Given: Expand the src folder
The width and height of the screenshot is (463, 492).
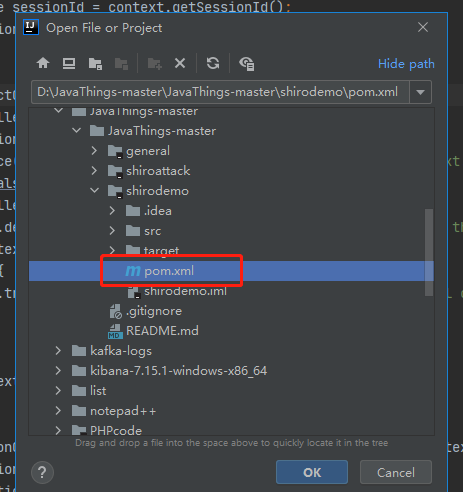Looking at the screenshot, I should coord(112,231).
